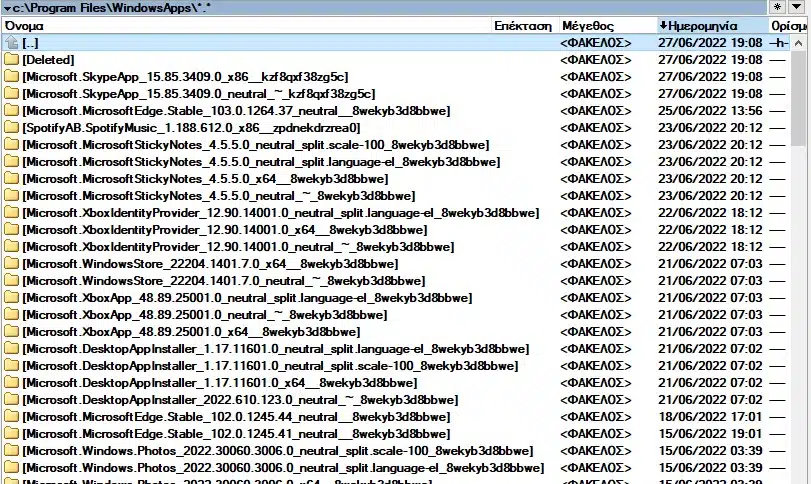
Task: Open directory history dropdown arrow at top right
Action: coord(795,7)
